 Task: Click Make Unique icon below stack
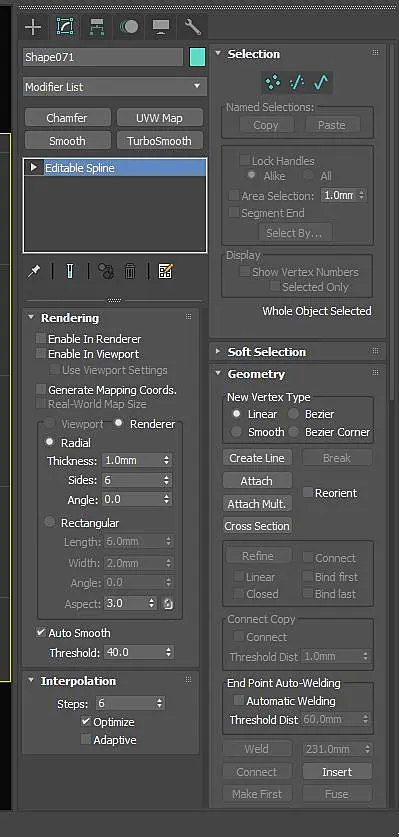tap(106, 271)
